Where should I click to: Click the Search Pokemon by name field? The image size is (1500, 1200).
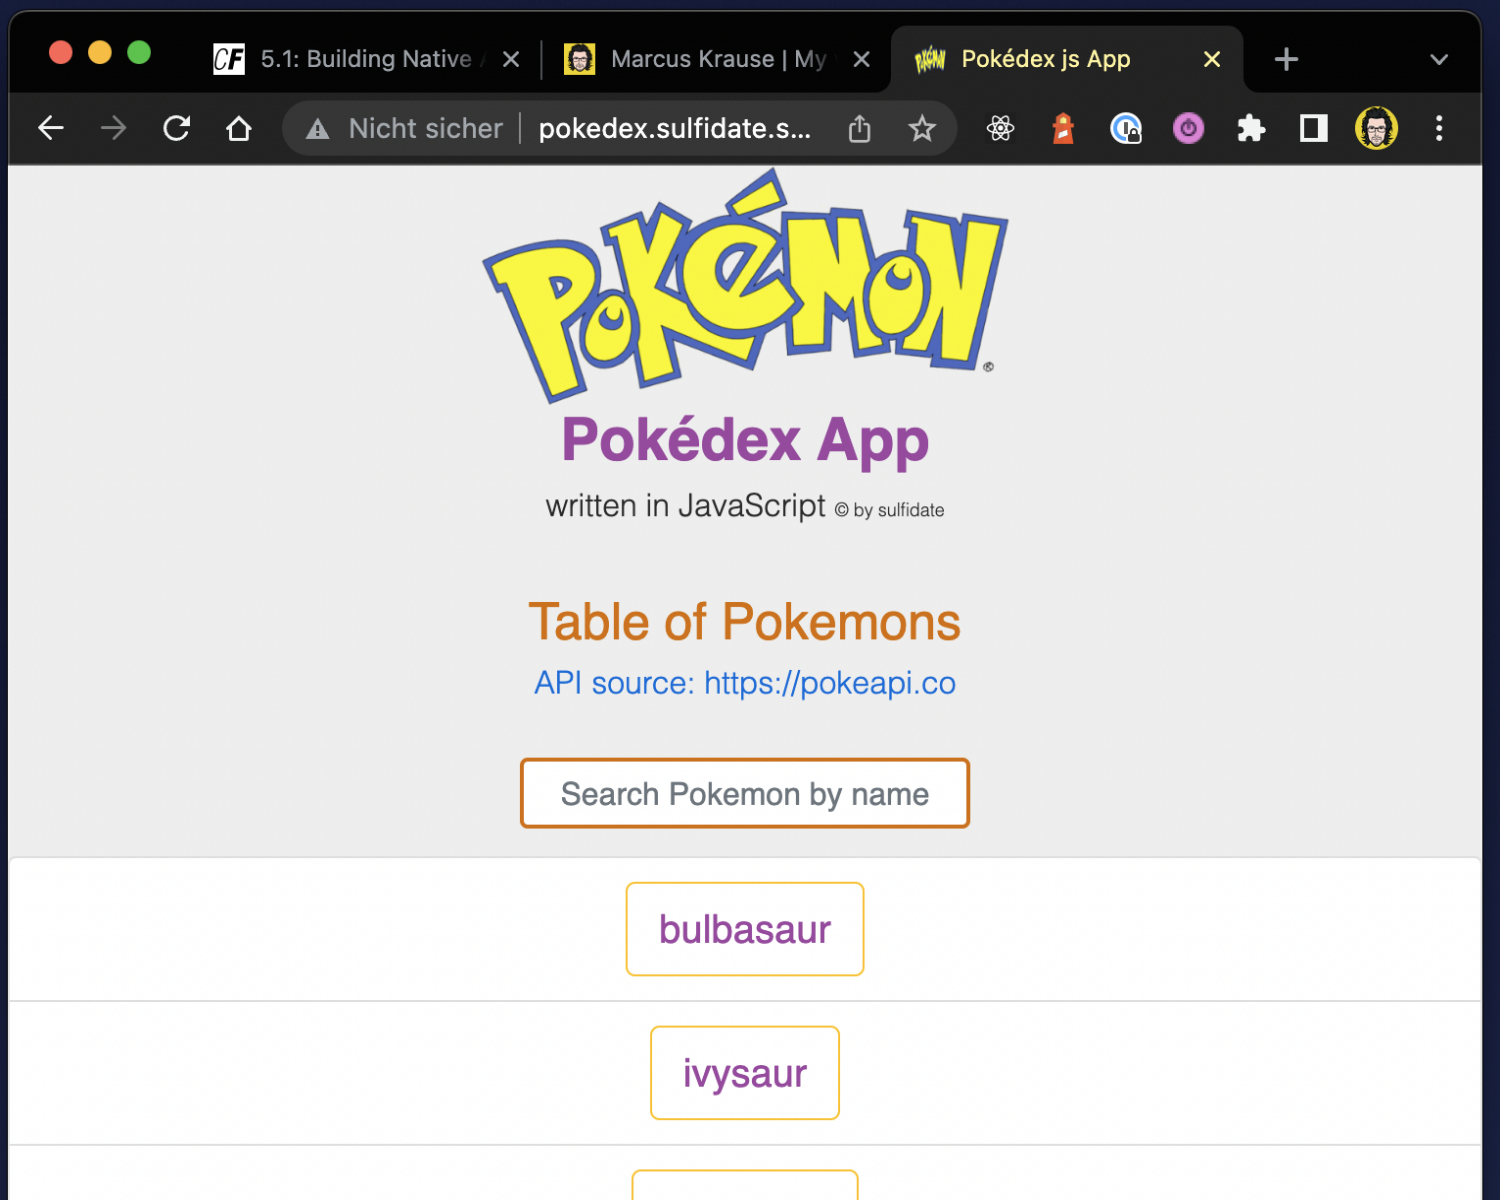(x=745, y=794)
